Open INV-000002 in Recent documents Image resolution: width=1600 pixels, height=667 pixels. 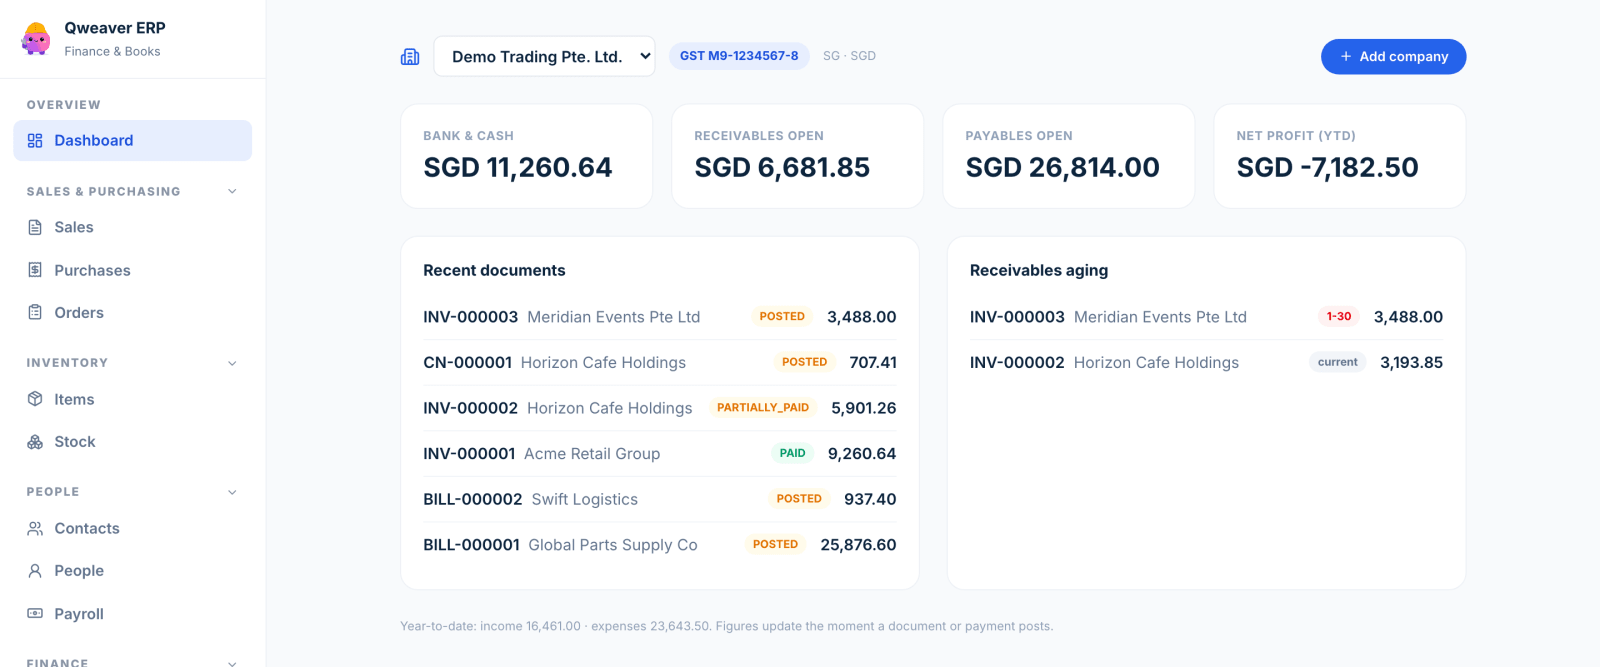[x=659, y=408]
